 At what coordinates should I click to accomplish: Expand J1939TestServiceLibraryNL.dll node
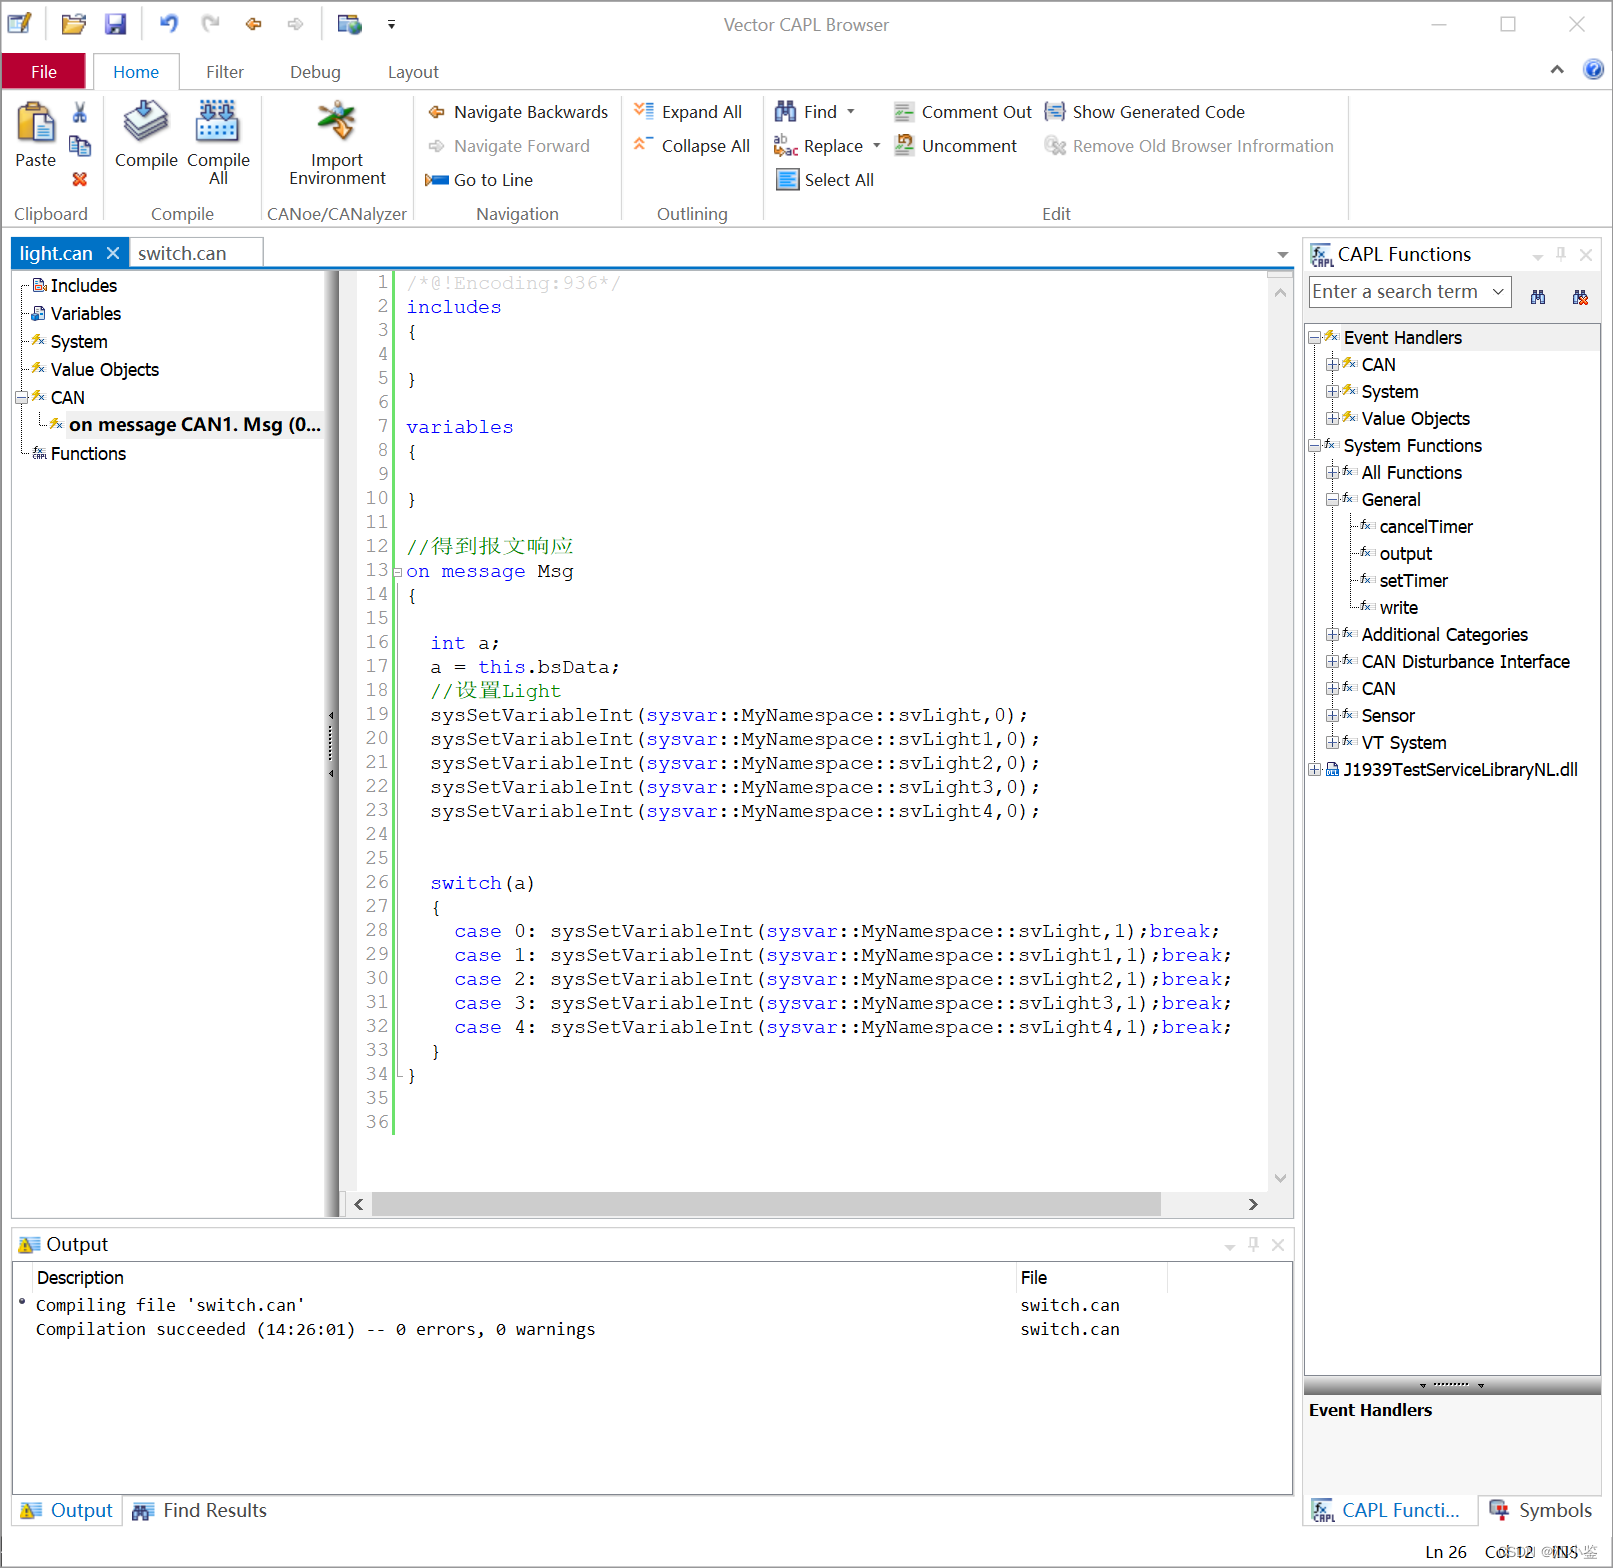pos(1315,770)
